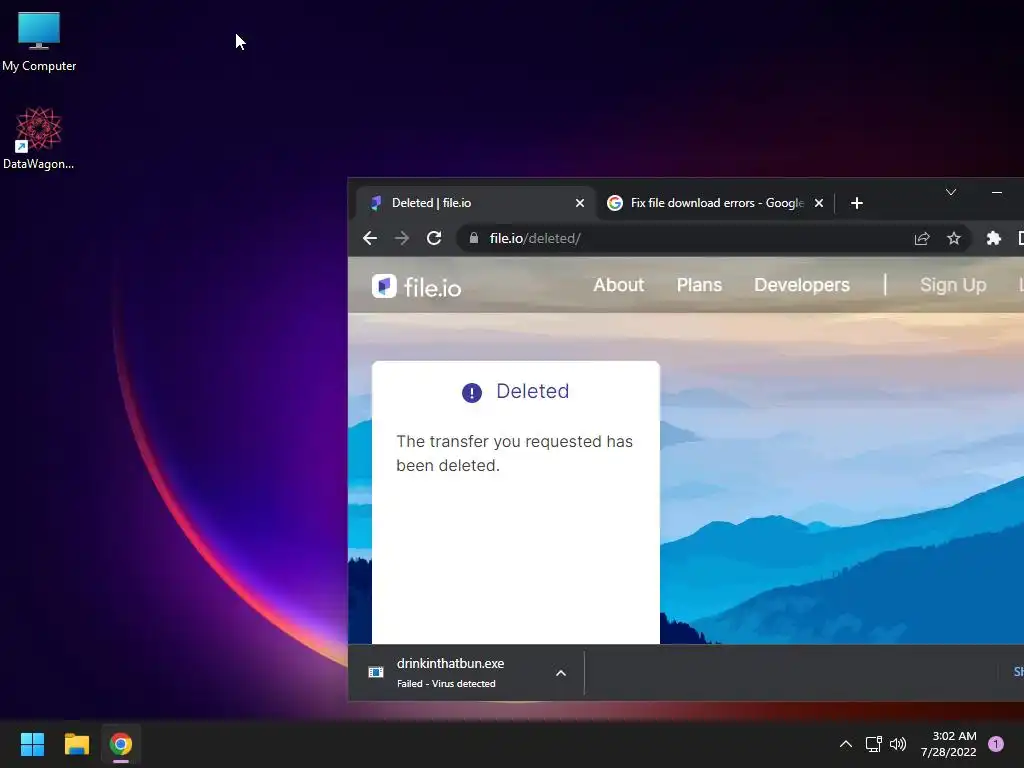Screen dimensions: 1024x768
Task: Click Sign Up link
Action: click(953, 285)
